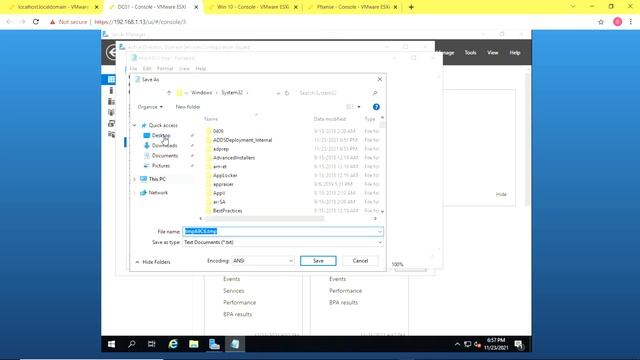
Task: Click the browser reload icon
Action: click(x=36, y=22)
